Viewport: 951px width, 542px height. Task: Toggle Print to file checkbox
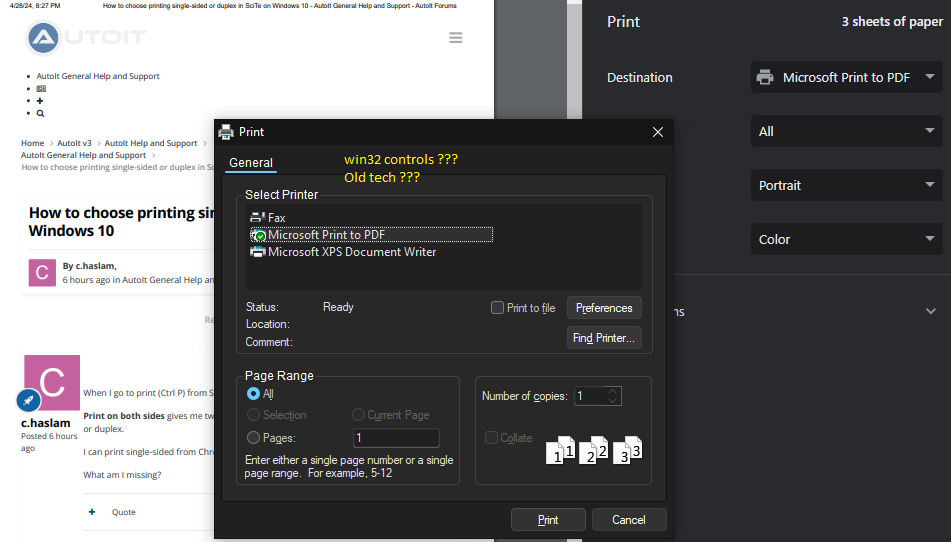497,308
